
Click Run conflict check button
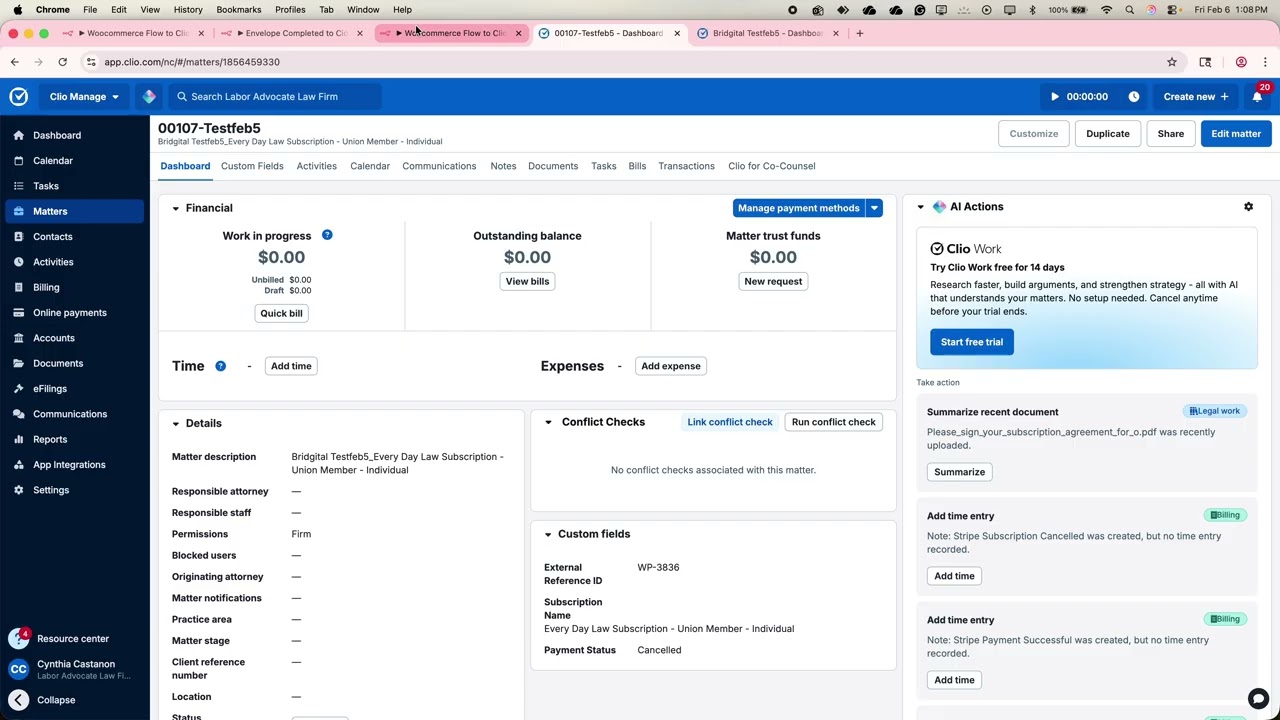pos(834,422)
